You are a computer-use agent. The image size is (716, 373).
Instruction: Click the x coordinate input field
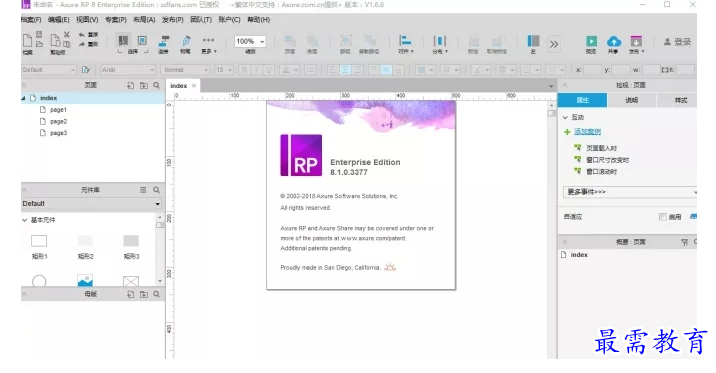pyautogui.click(x=592, y=70)
